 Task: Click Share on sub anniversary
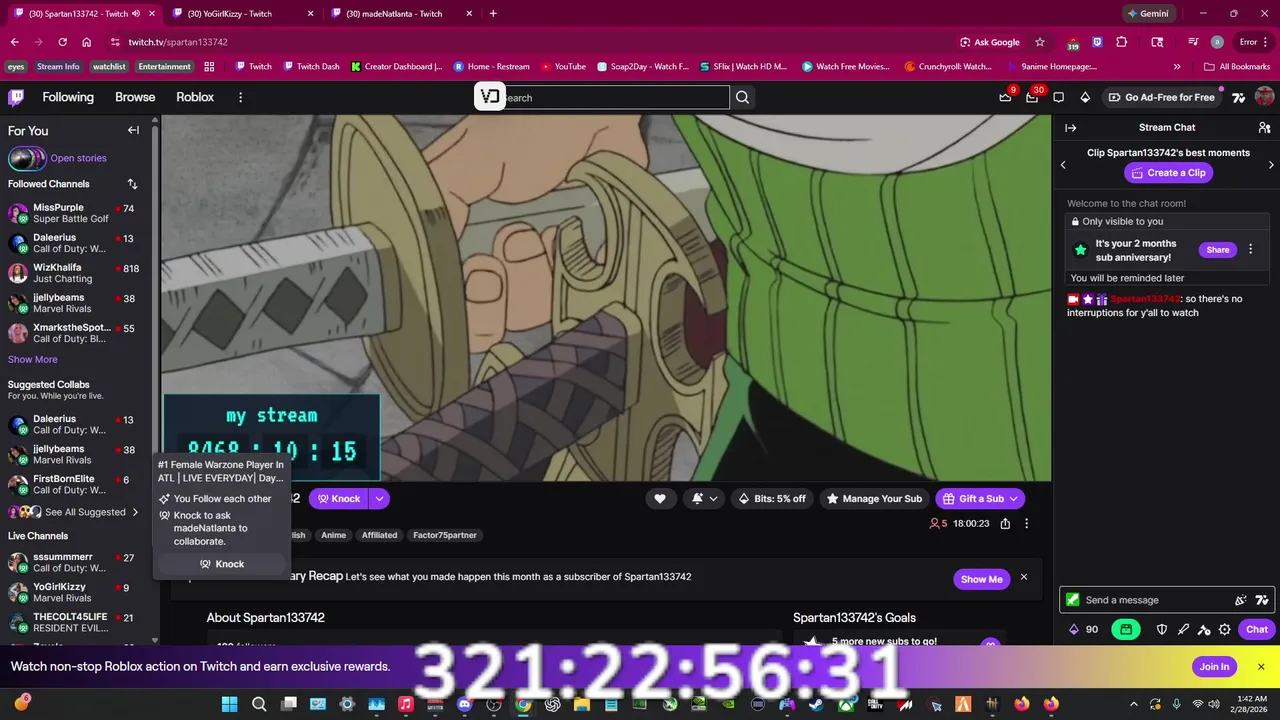click(1217, 250)
